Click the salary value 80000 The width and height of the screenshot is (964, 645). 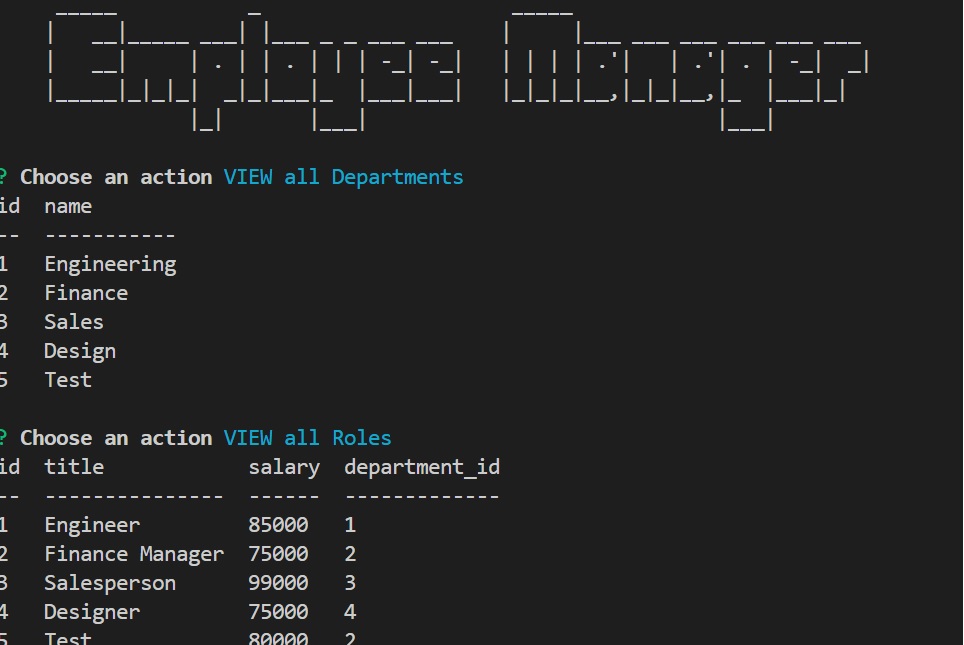click(278, 638)
